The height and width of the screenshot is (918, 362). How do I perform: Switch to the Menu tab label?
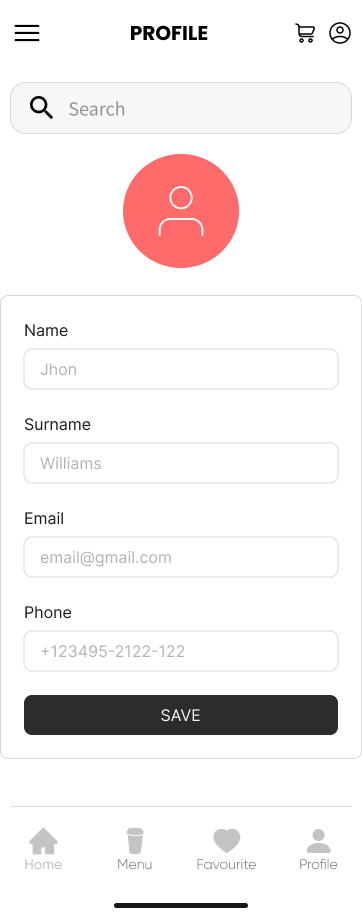click(x=135, y=864)
